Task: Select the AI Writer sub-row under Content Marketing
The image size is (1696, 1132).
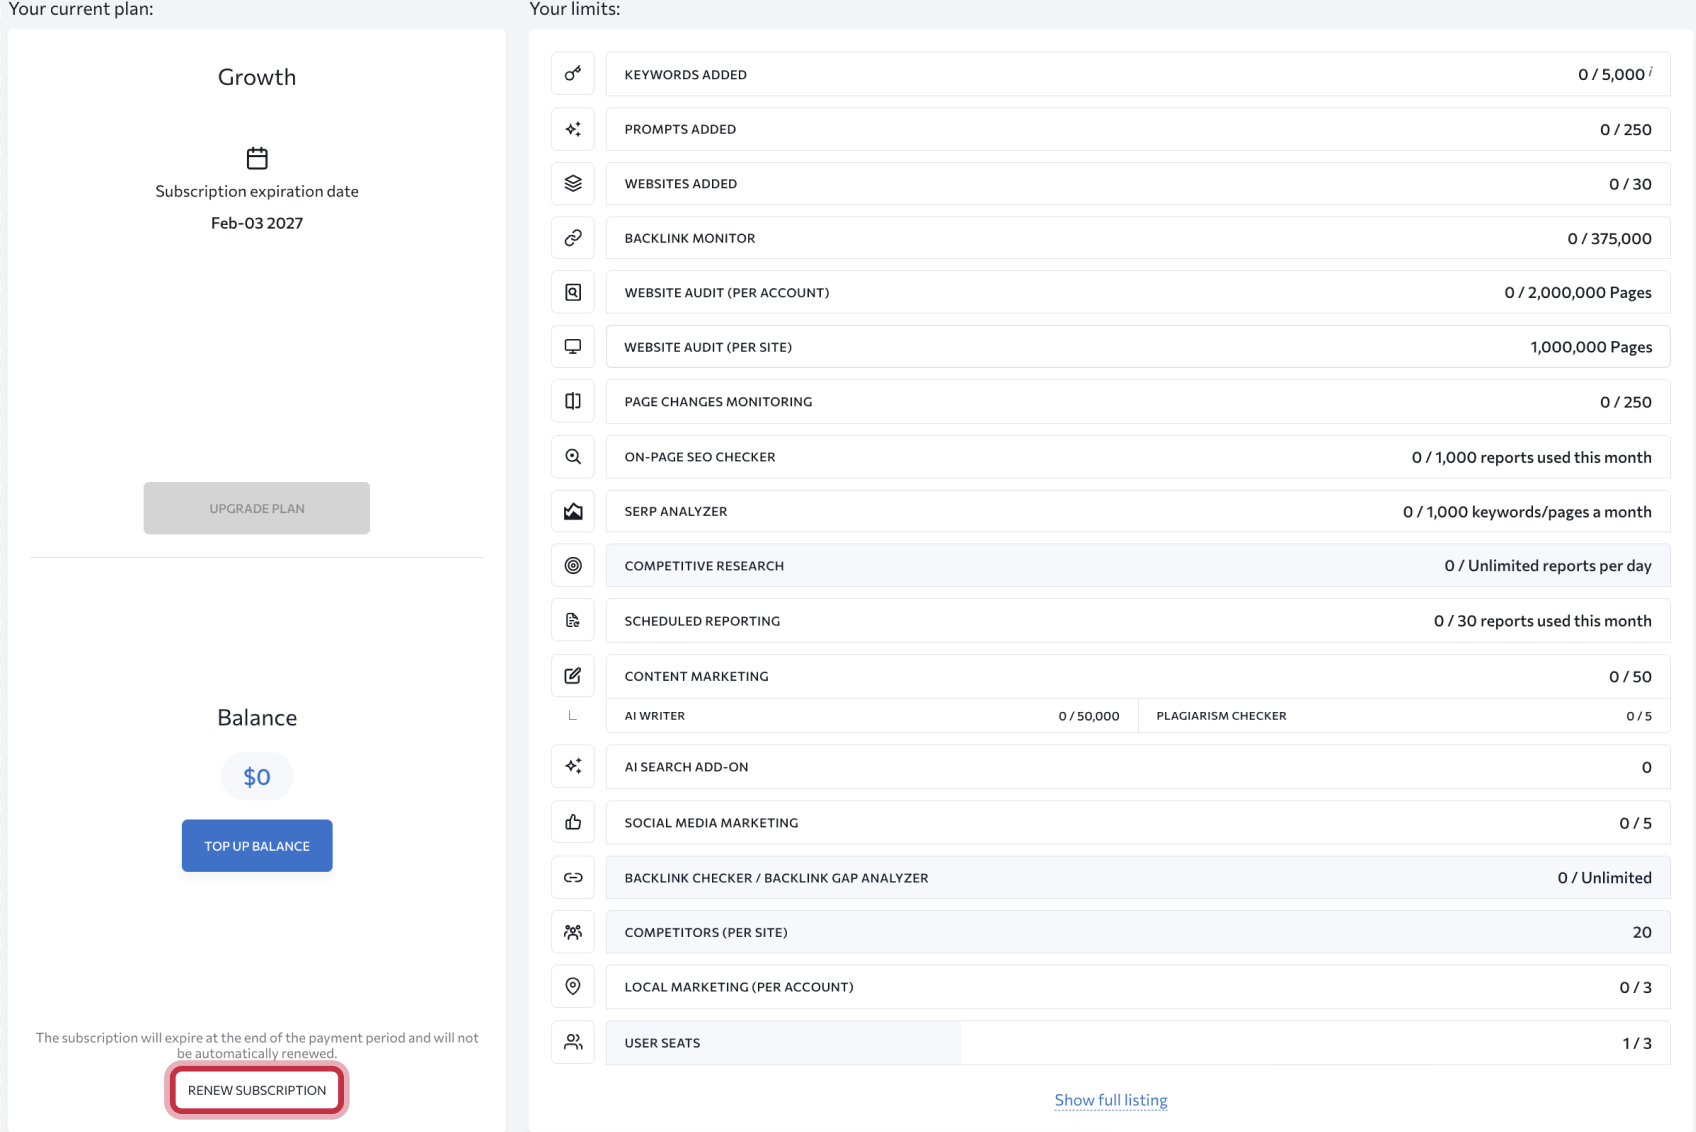Action: 870,716
